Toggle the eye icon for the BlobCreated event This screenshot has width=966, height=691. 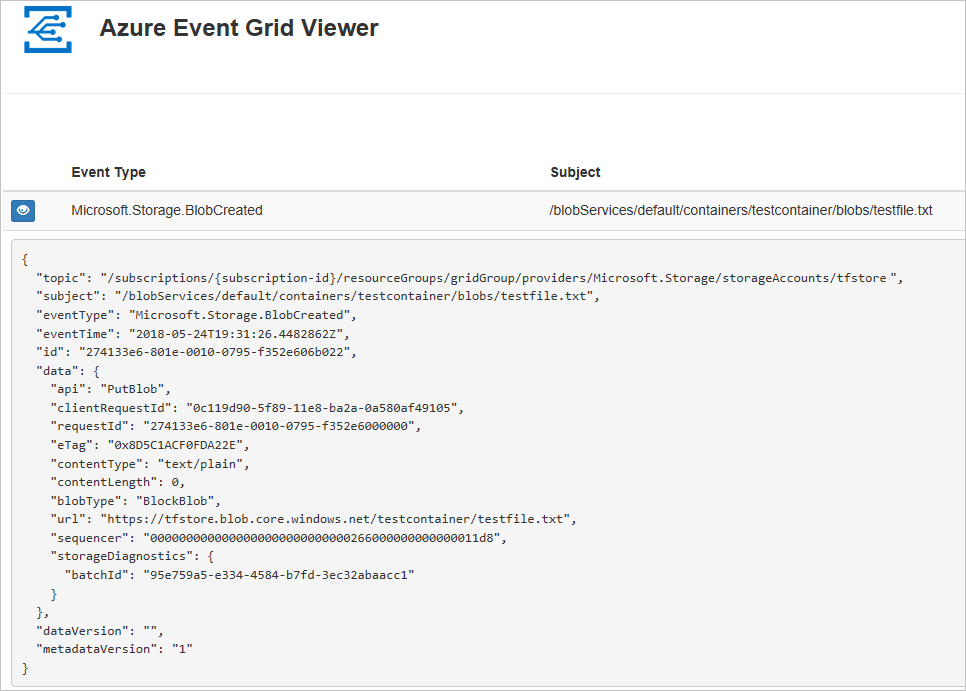(22, 210)
